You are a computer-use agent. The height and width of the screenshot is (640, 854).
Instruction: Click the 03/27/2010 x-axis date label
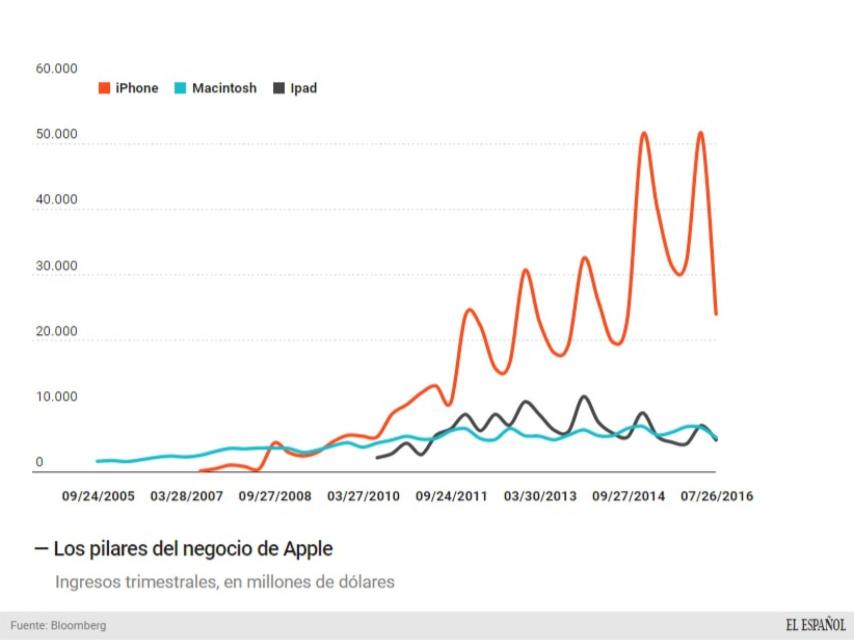coord(363,495)
